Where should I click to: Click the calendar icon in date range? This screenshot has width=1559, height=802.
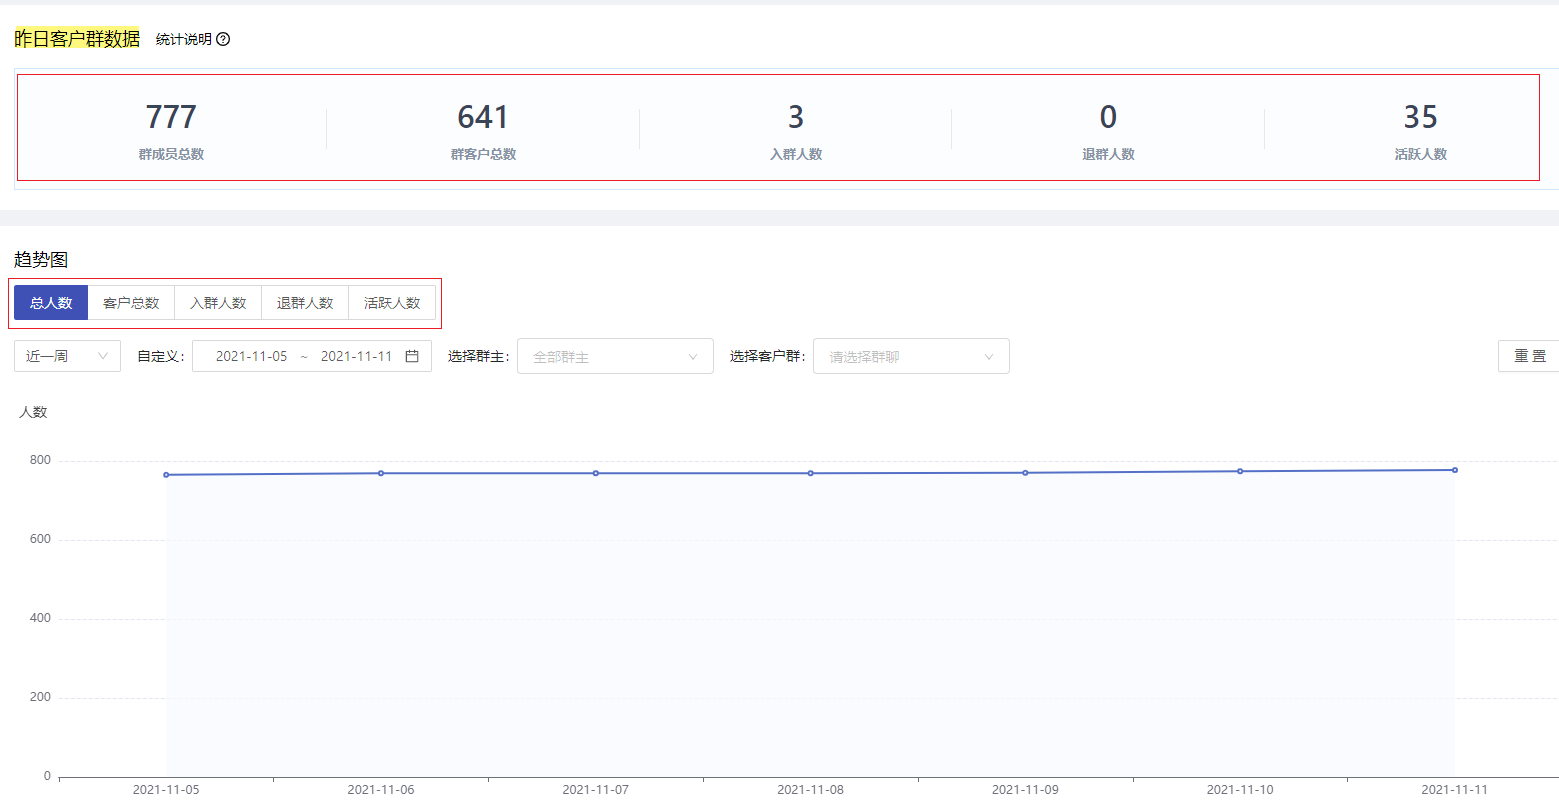(x=412, y=356)
